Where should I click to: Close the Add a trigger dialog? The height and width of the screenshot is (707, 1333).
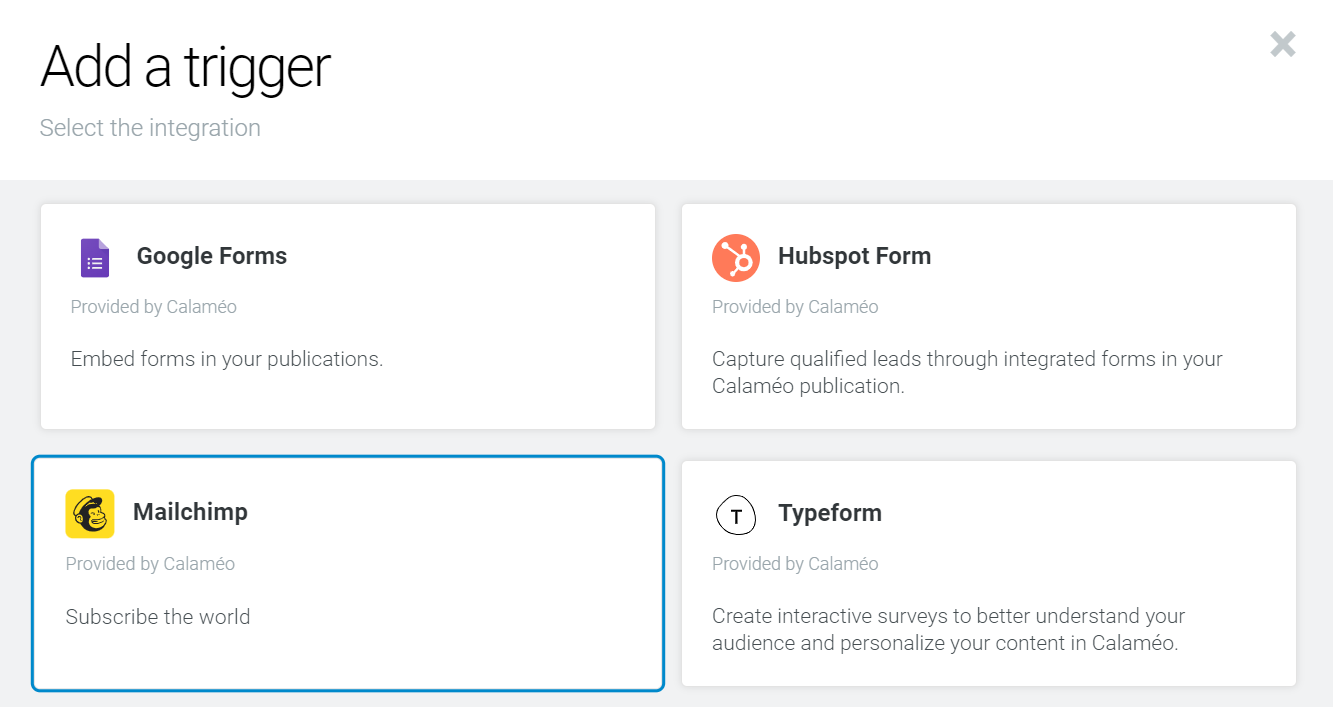(x=1283, y=44)
